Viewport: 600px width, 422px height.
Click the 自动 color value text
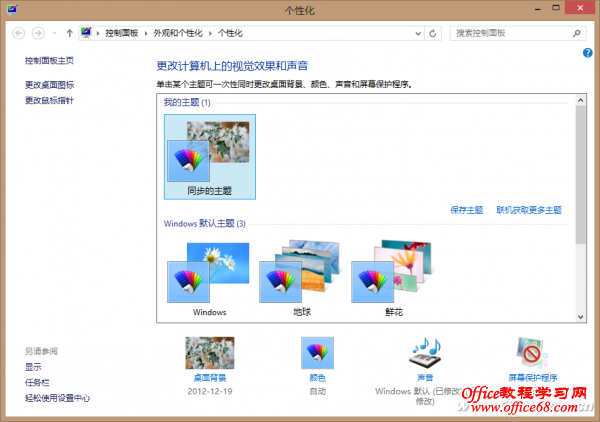pos(317,391)
